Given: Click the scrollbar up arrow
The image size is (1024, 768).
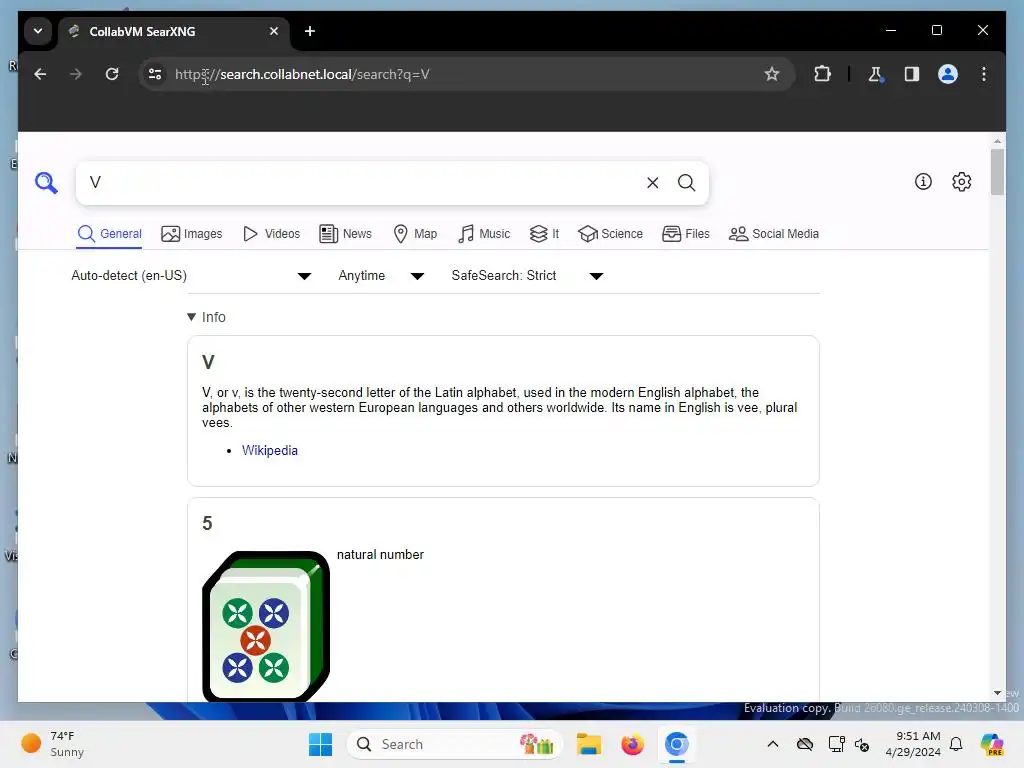Looking at the screenshot, I should [x=997, y=140].
